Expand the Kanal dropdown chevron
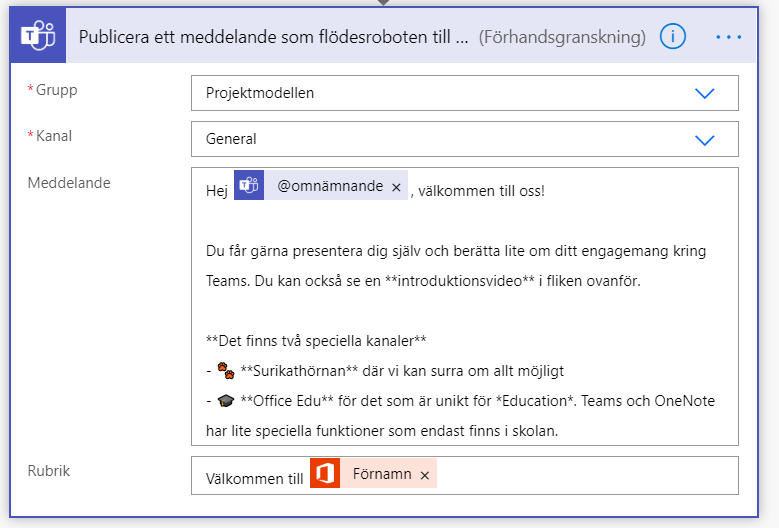This screenshot has height=528, width=779. tap(704, 140)
